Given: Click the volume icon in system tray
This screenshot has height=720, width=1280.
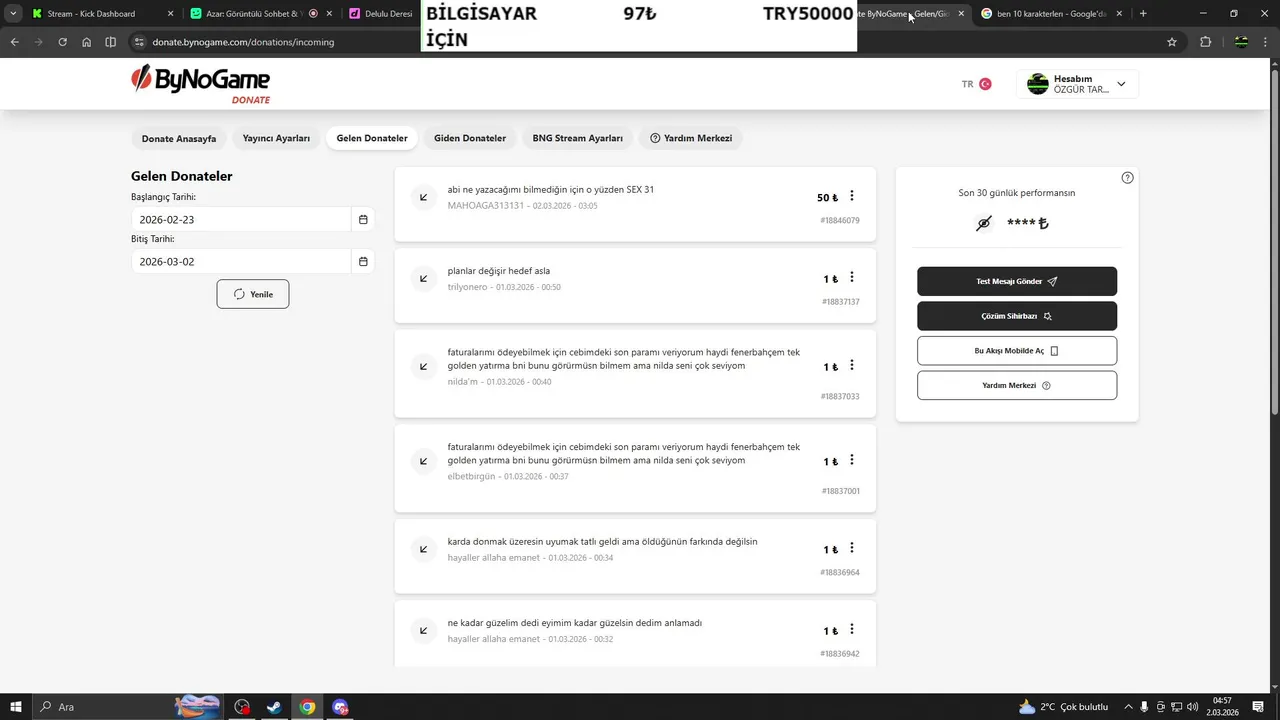Looking at the screenshot, I should click(1193, 707).
